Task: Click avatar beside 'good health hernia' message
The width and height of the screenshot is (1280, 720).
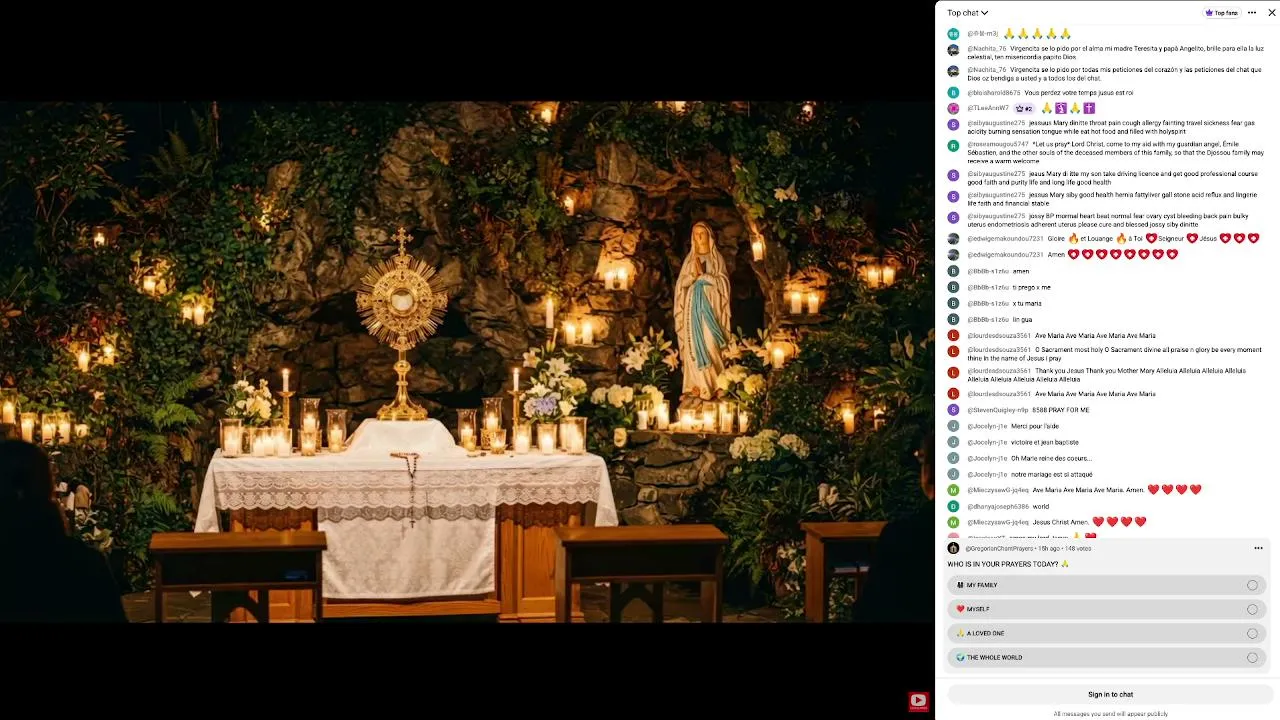Action: 953,196
